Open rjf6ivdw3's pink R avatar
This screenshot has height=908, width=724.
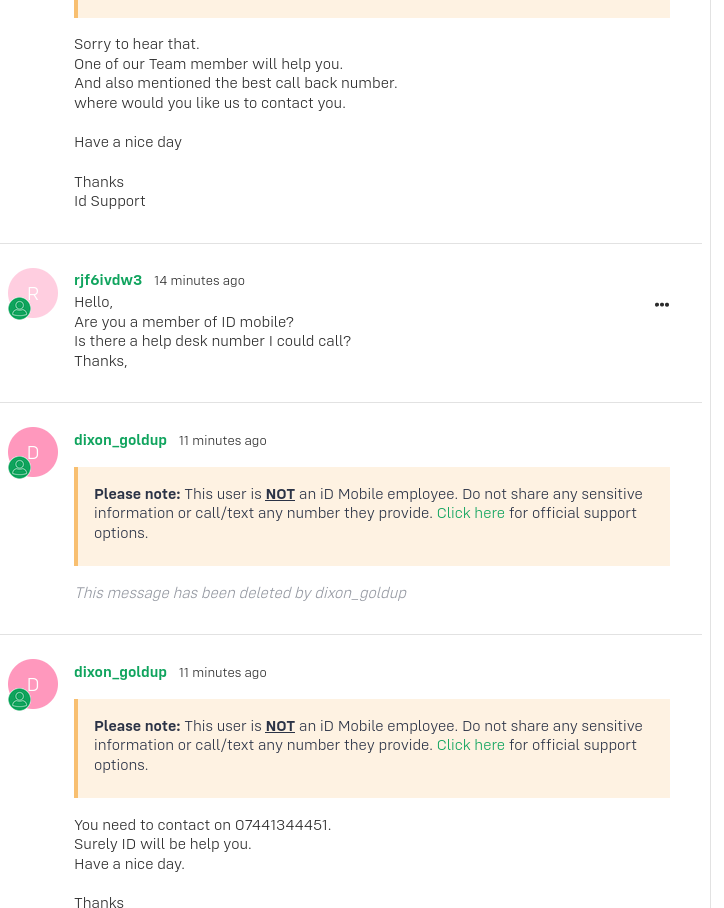coord(33,293)
